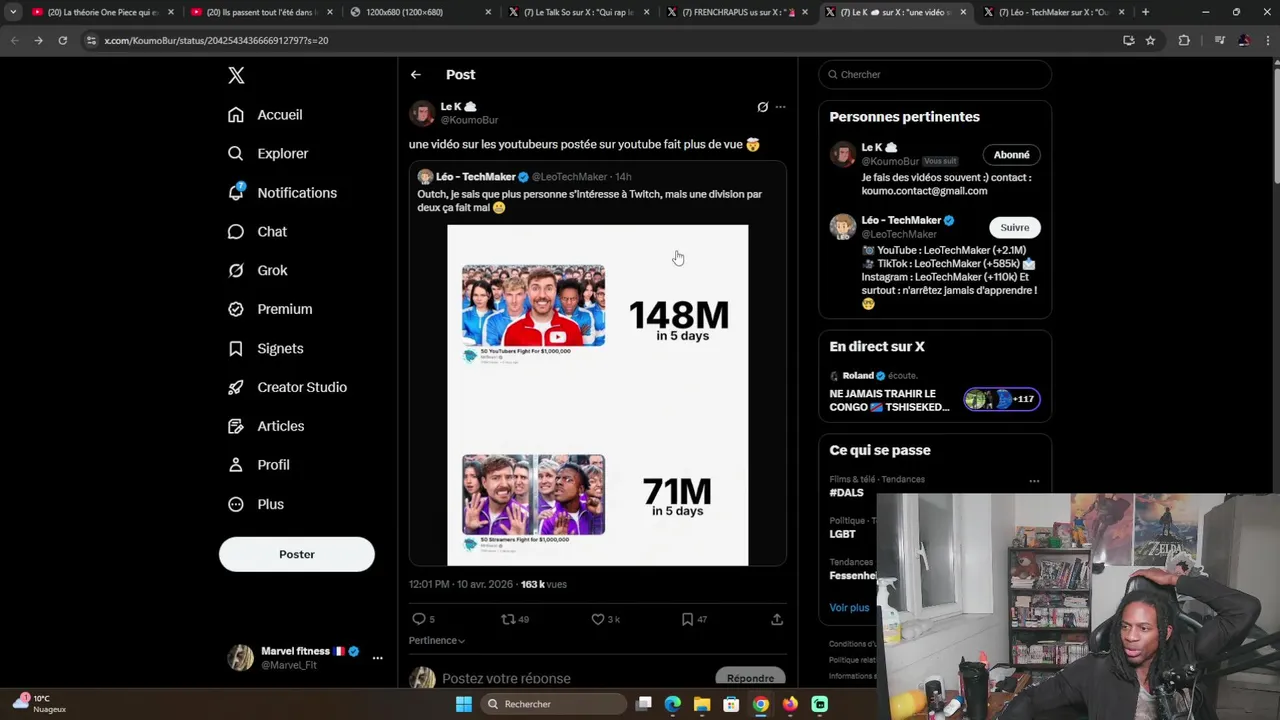The image size is (1280, 720).
Task: Click post timestamp 12:01 PM
Action: coord(429,584)
